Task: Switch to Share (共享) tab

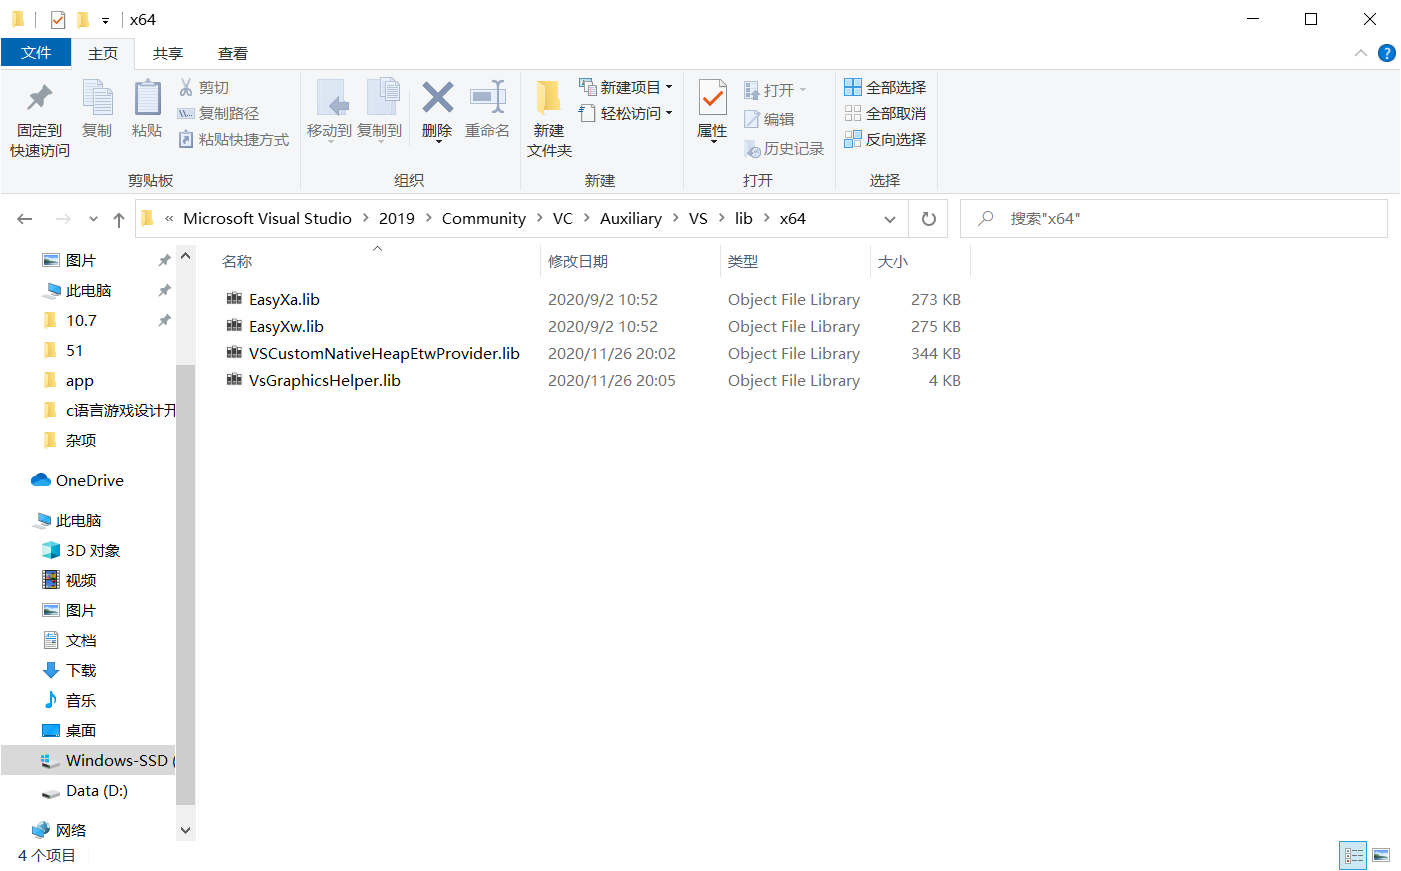Action: (x=168, y=54)
